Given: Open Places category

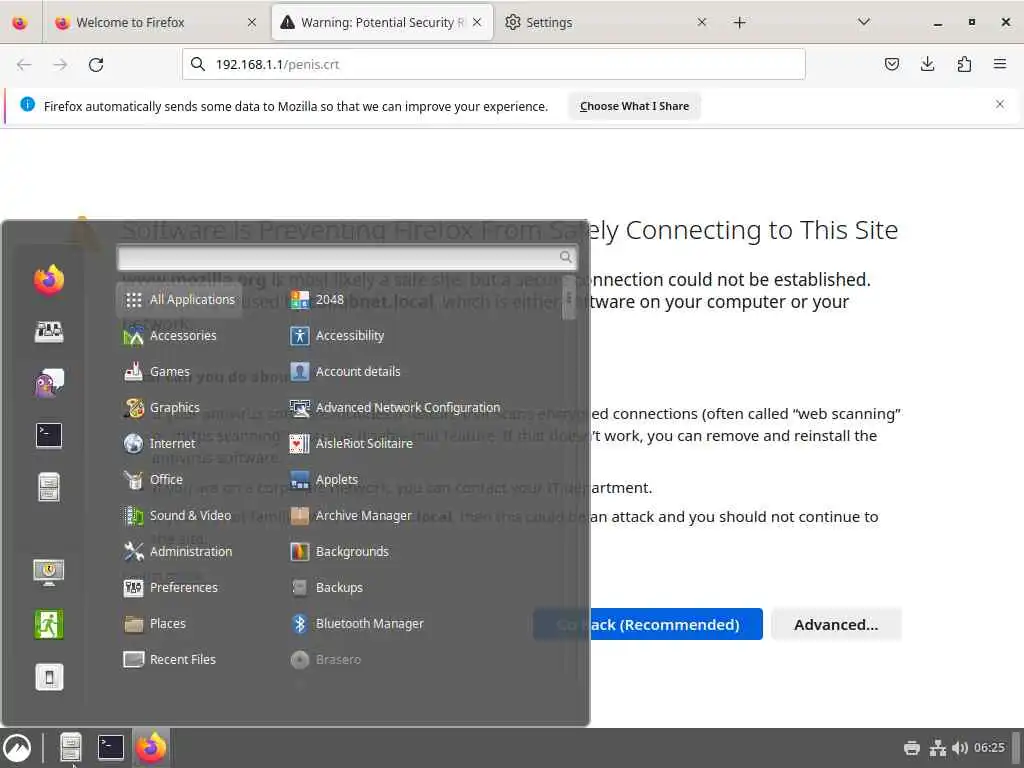Looking at the screenshot, I should coord(155,624).
